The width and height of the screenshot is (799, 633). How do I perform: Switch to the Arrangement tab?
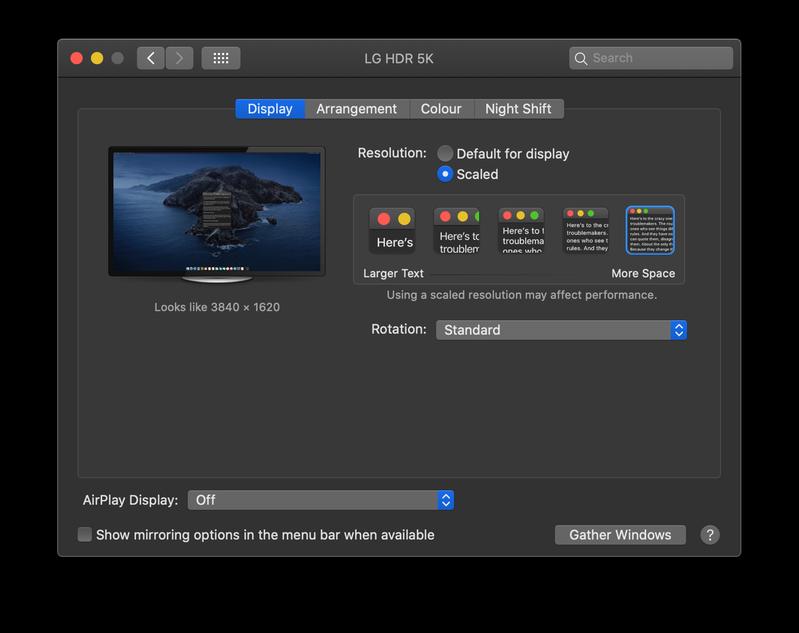point(357,109)
